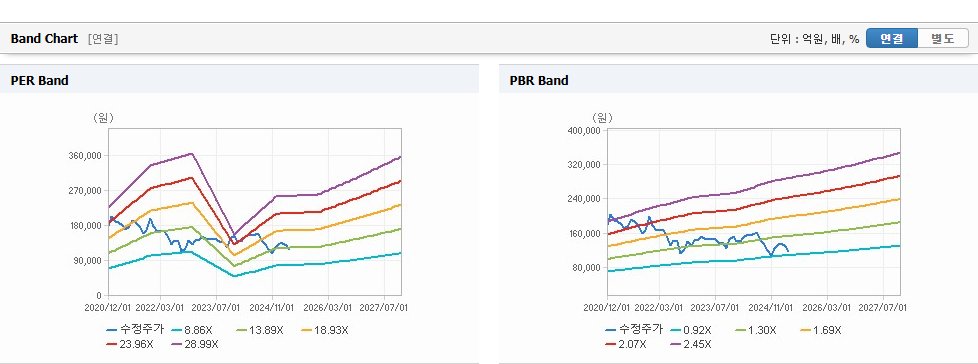Toggle 1.69X legend series
The image size is (978, 364).
[821, 330]
